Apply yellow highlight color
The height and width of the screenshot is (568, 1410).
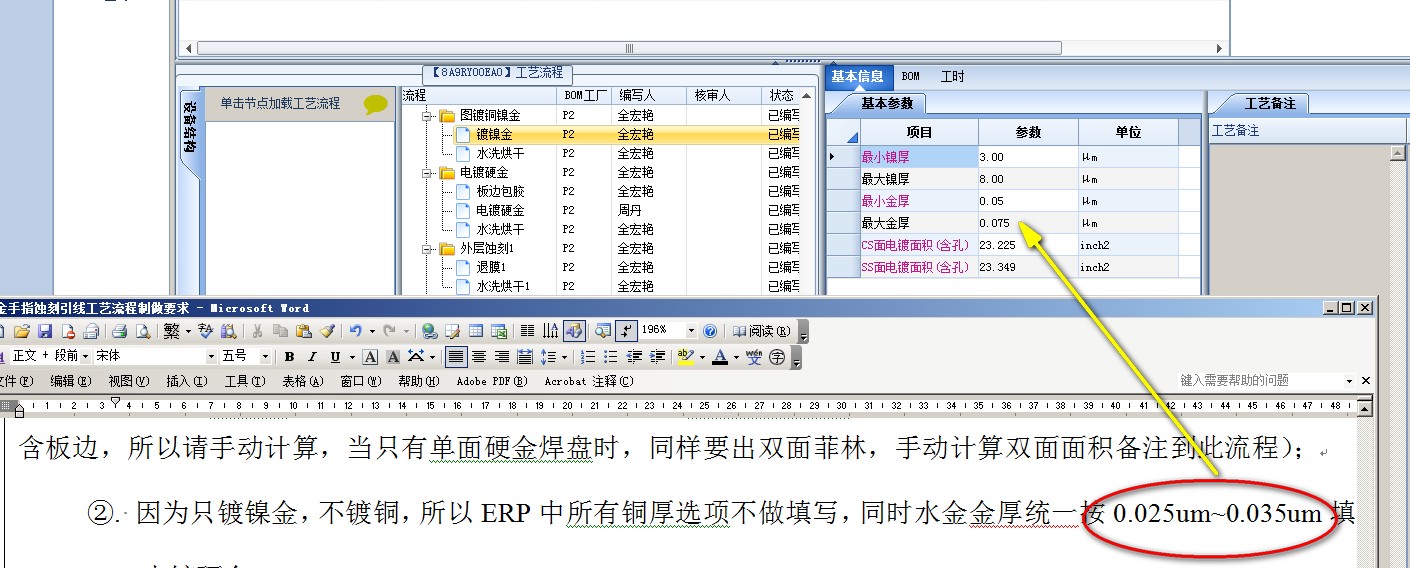click(686, 357)
